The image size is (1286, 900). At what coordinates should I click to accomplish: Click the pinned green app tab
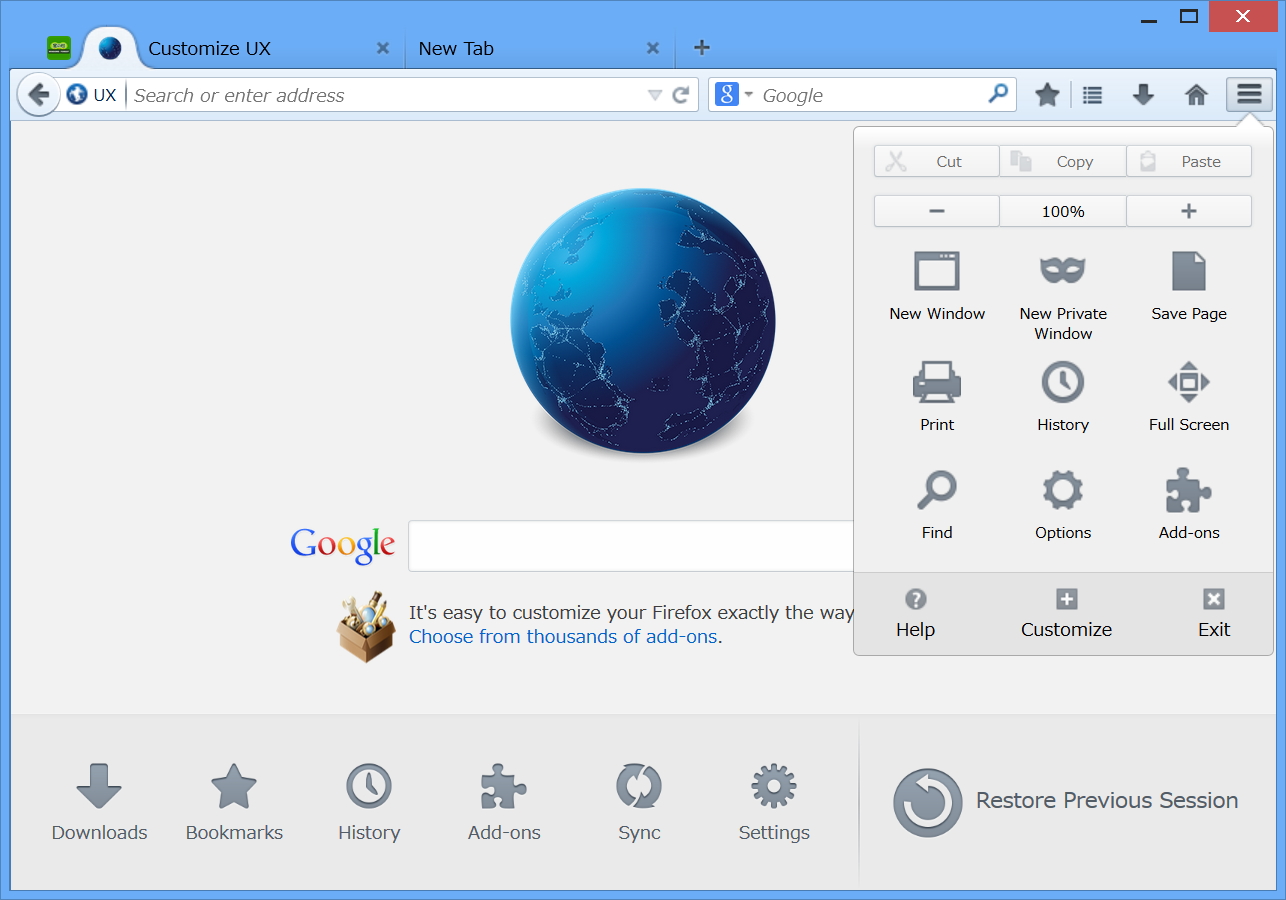(x=59, y=48)
